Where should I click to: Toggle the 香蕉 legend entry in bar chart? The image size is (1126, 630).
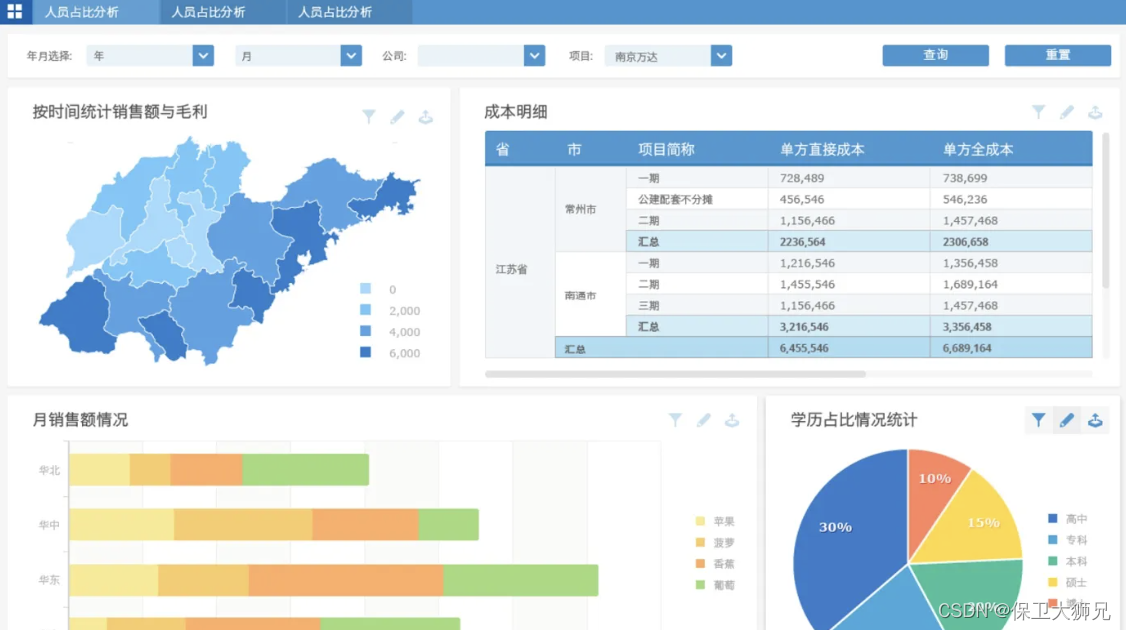tap(715, 564)
